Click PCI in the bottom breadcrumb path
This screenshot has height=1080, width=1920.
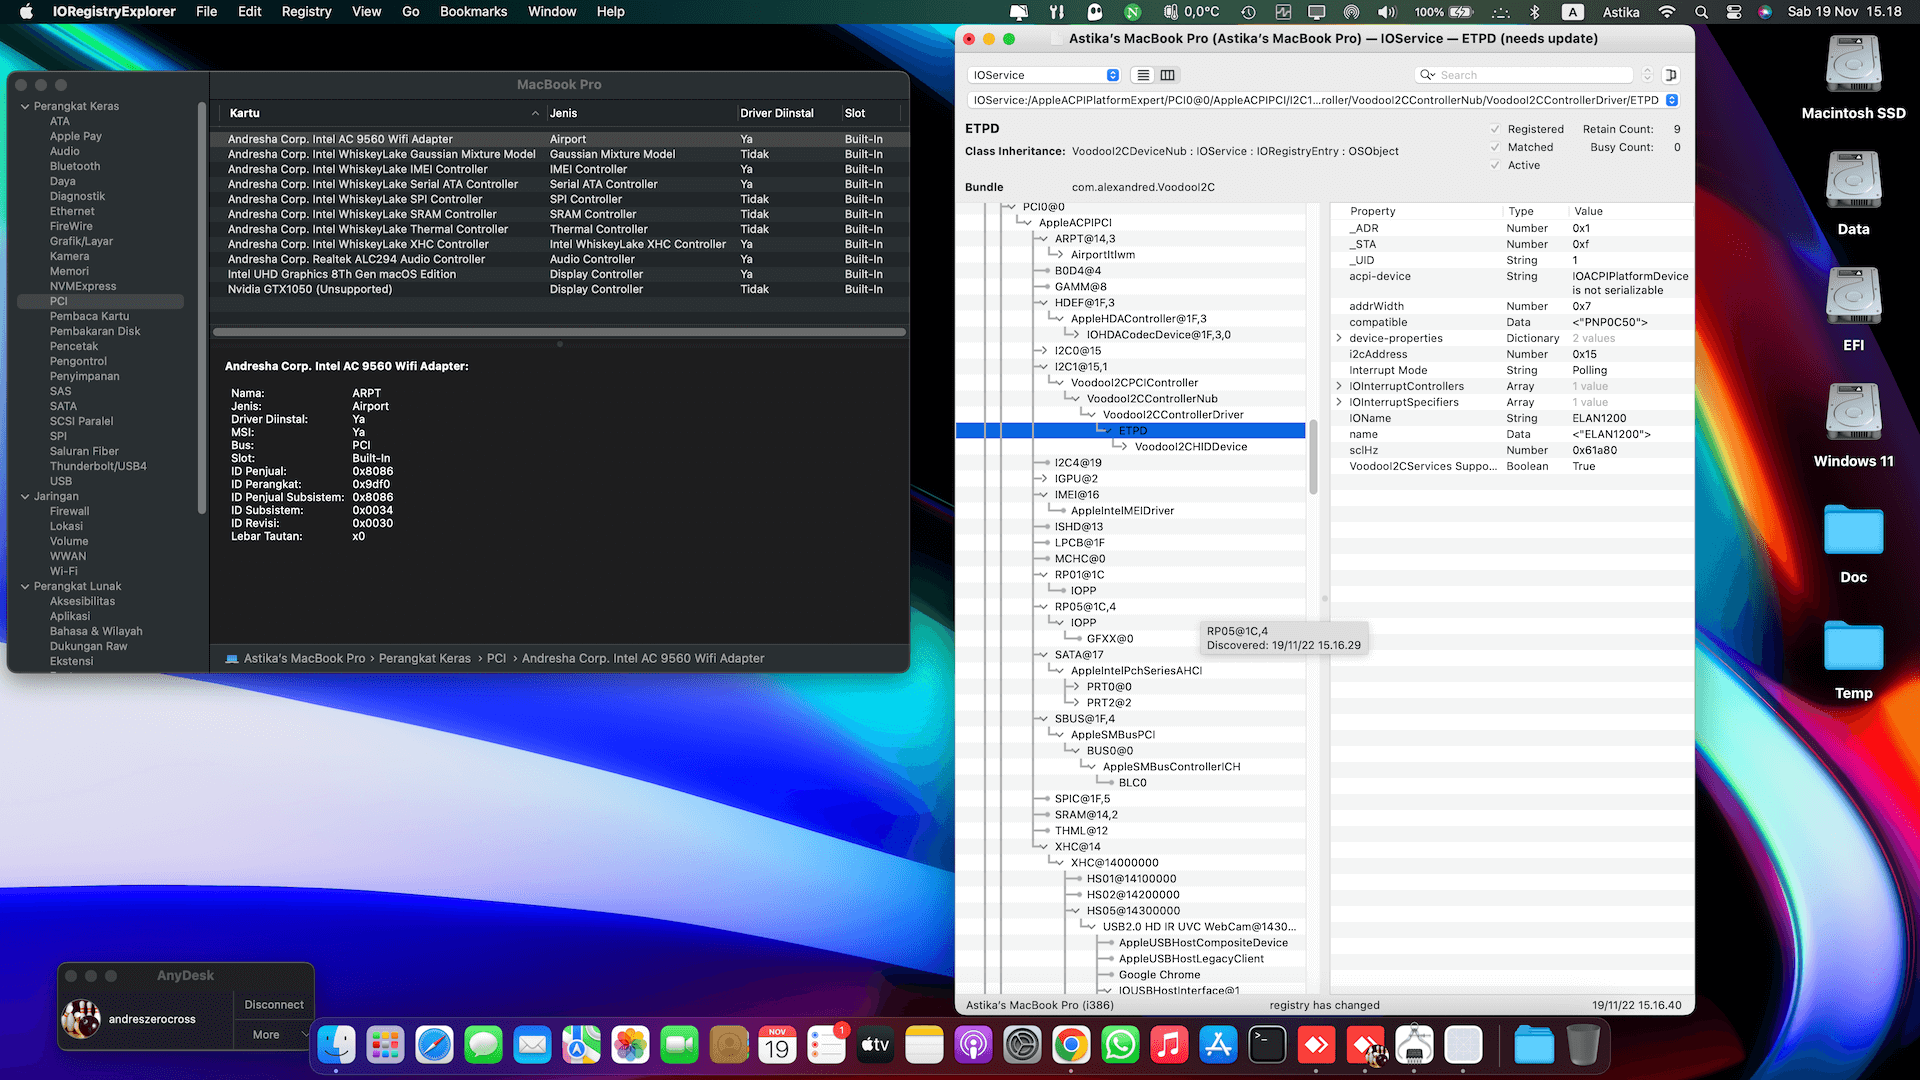496,658
